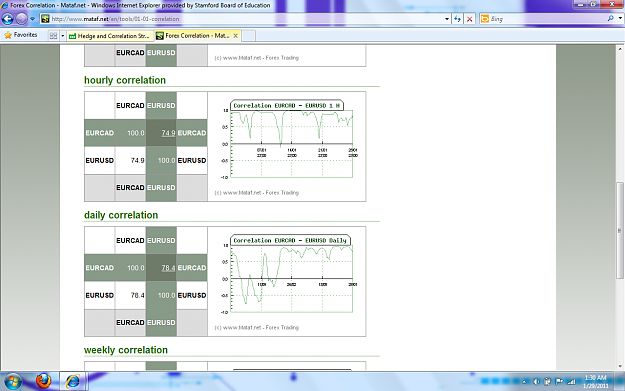Open the taskbar clock showing 1:30 AM
The image size is (625, 391).
tap(596, 382)
